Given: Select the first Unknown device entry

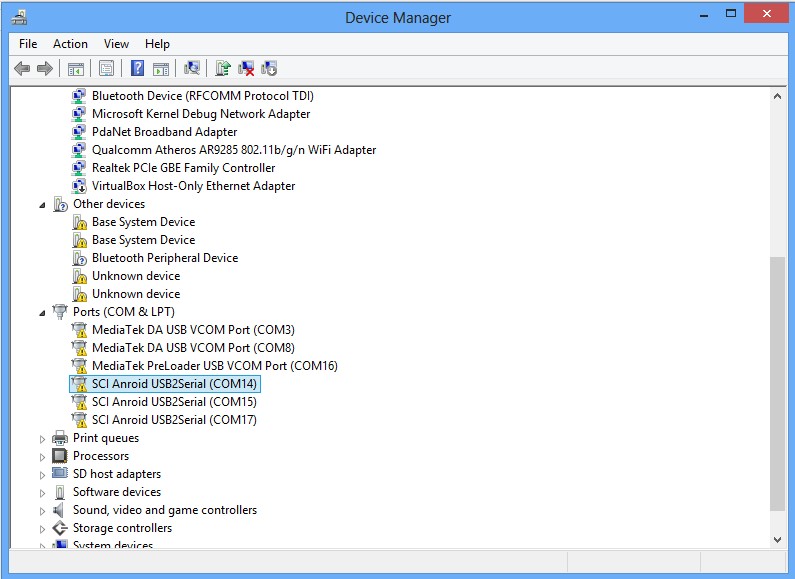Looking at the screenshot, I should (x=136, y=276).
